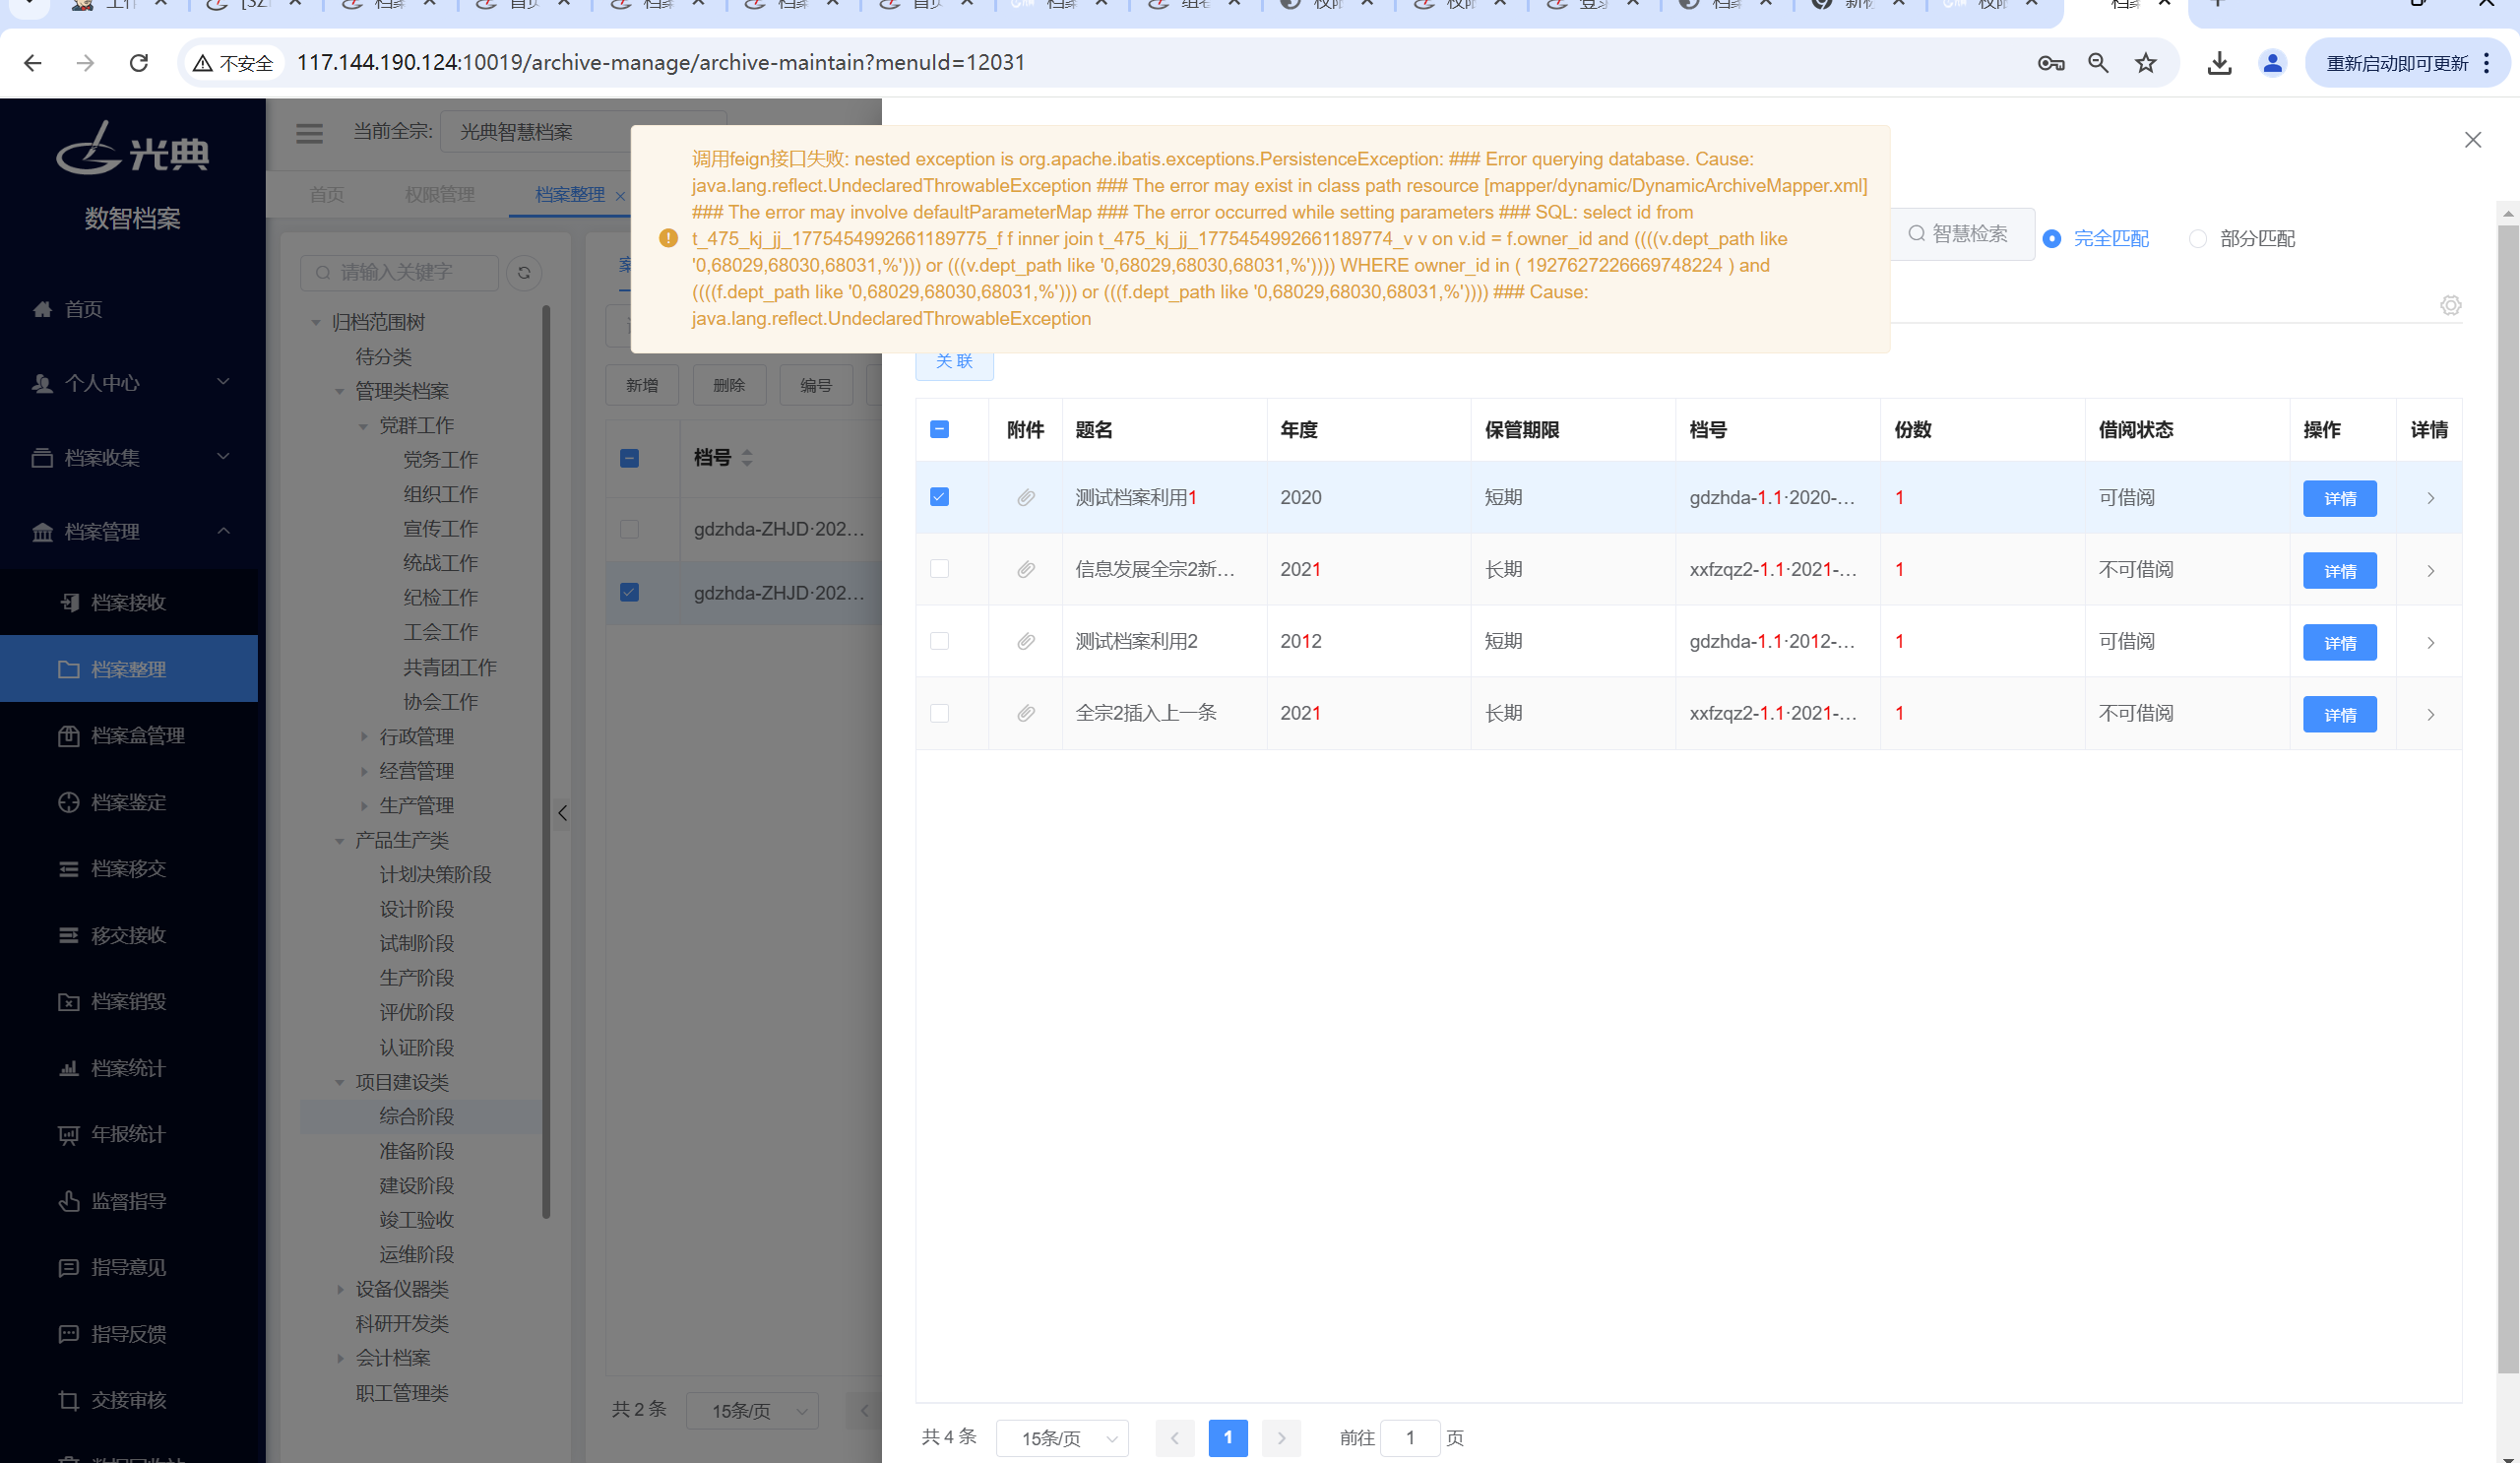This screenshot has height=1463, width=2520.
Task: Check the first gdzhda-ZHJD row checkbox
Action: point(629,529)
